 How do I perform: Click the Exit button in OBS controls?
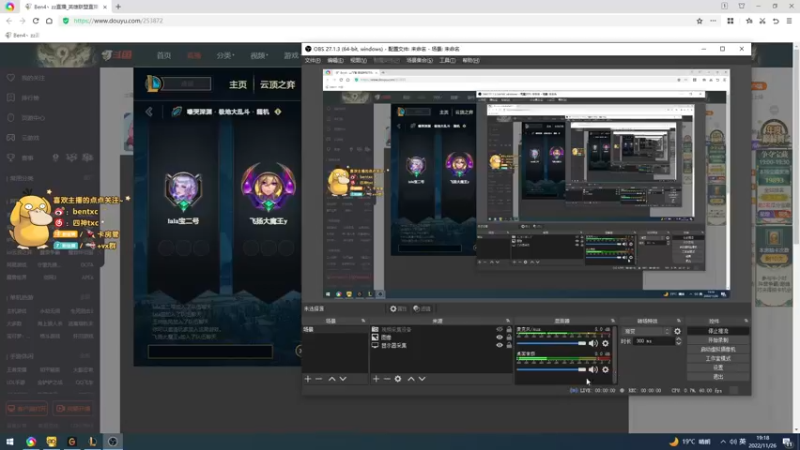tap(718, 377)
